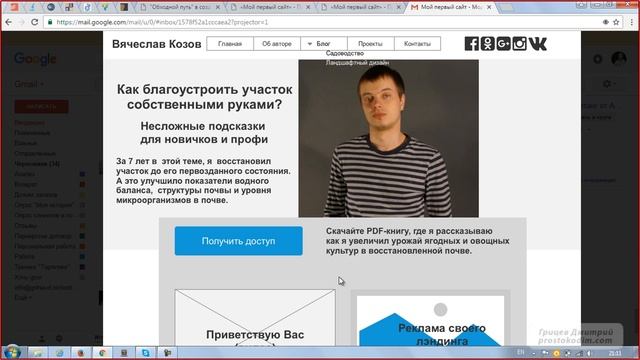Click the green padlock site info icon
This screenshot has width=640, height=360.
point(50,22)
